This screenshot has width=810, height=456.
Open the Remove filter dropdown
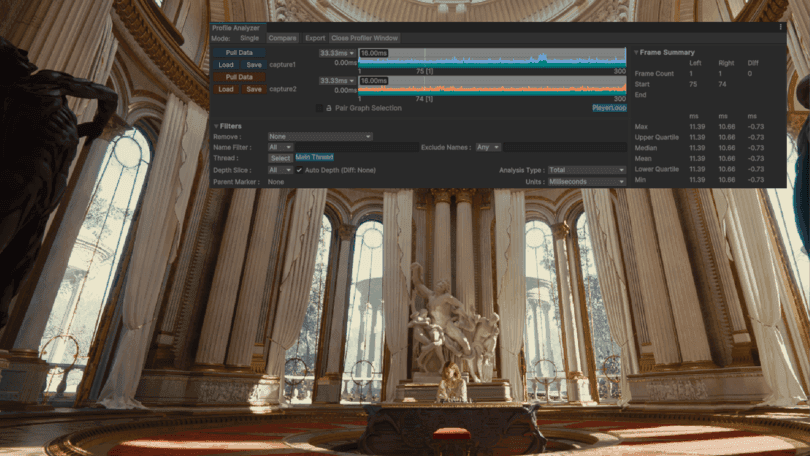tap(320, 136)
